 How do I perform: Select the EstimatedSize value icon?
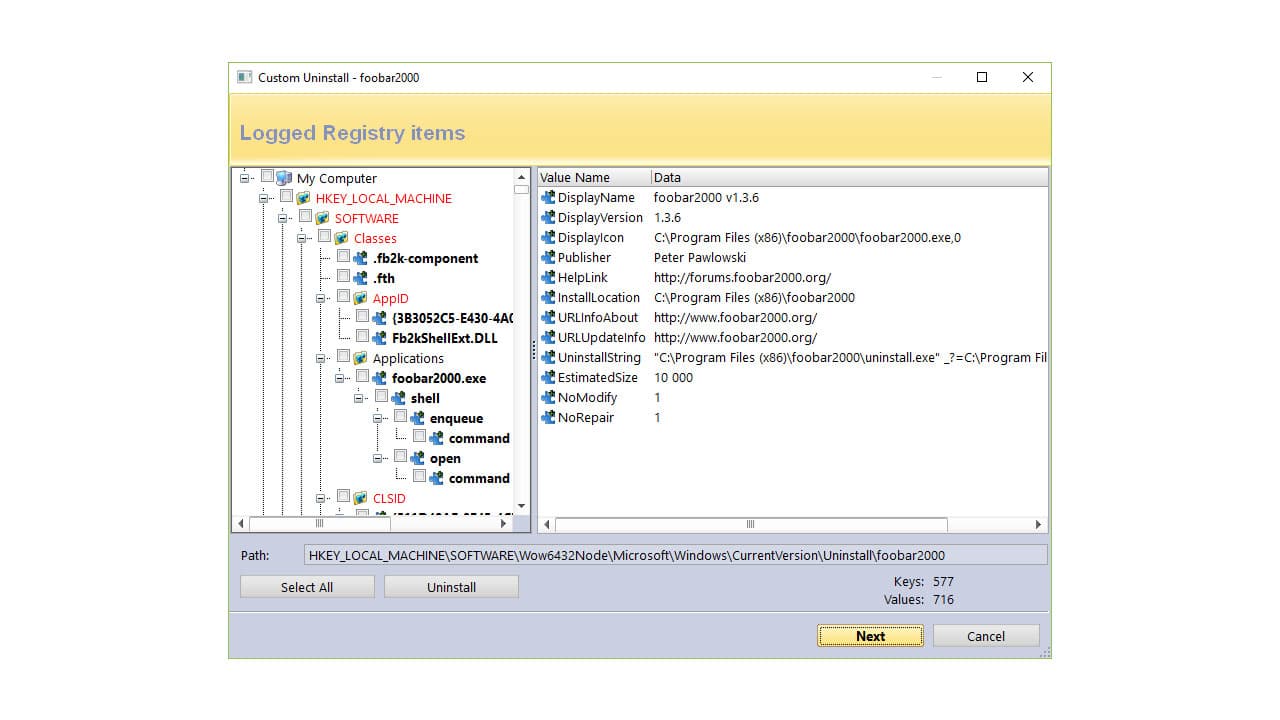pyautogui.click(x=547, y=377)
